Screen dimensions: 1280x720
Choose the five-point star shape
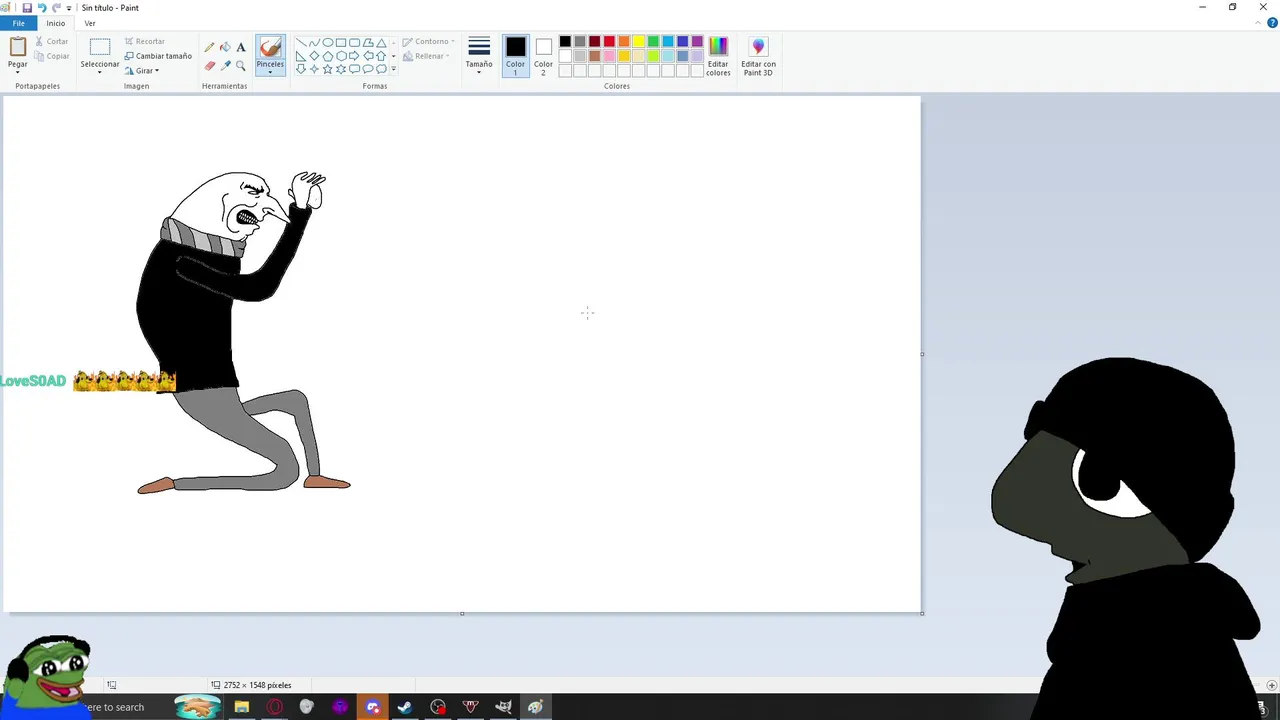328,69
